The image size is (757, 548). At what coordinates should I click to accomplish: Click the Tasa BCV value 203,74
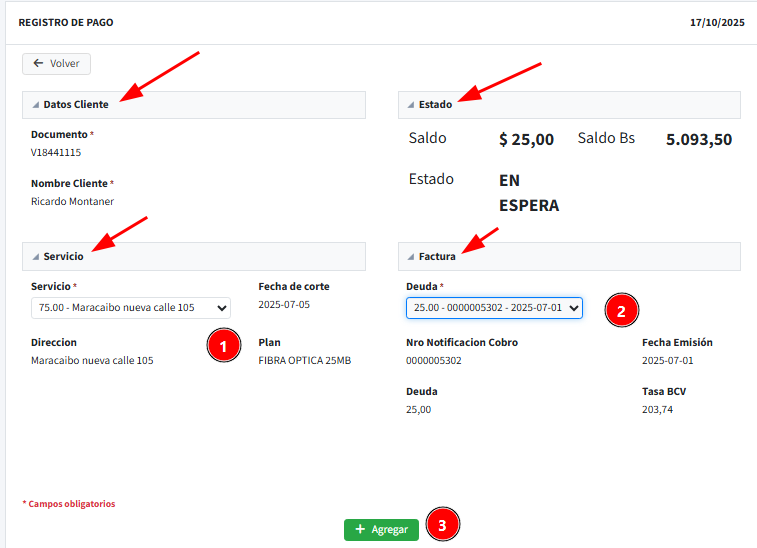coord(657,409)
